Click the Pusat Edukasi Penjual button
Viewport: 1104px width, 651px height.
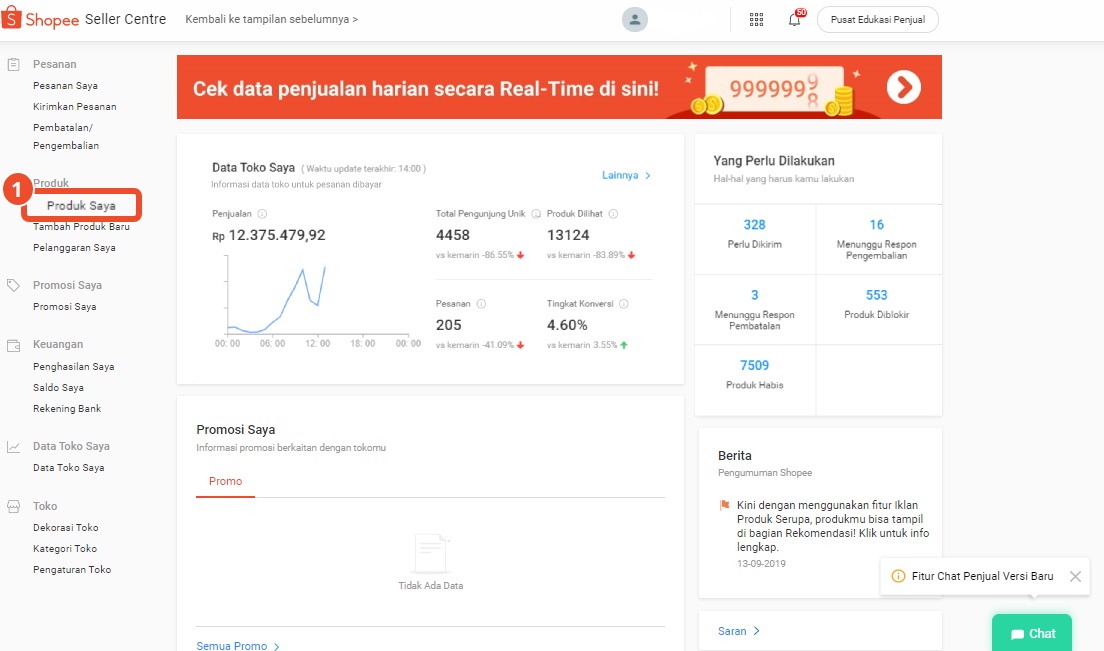877,20
